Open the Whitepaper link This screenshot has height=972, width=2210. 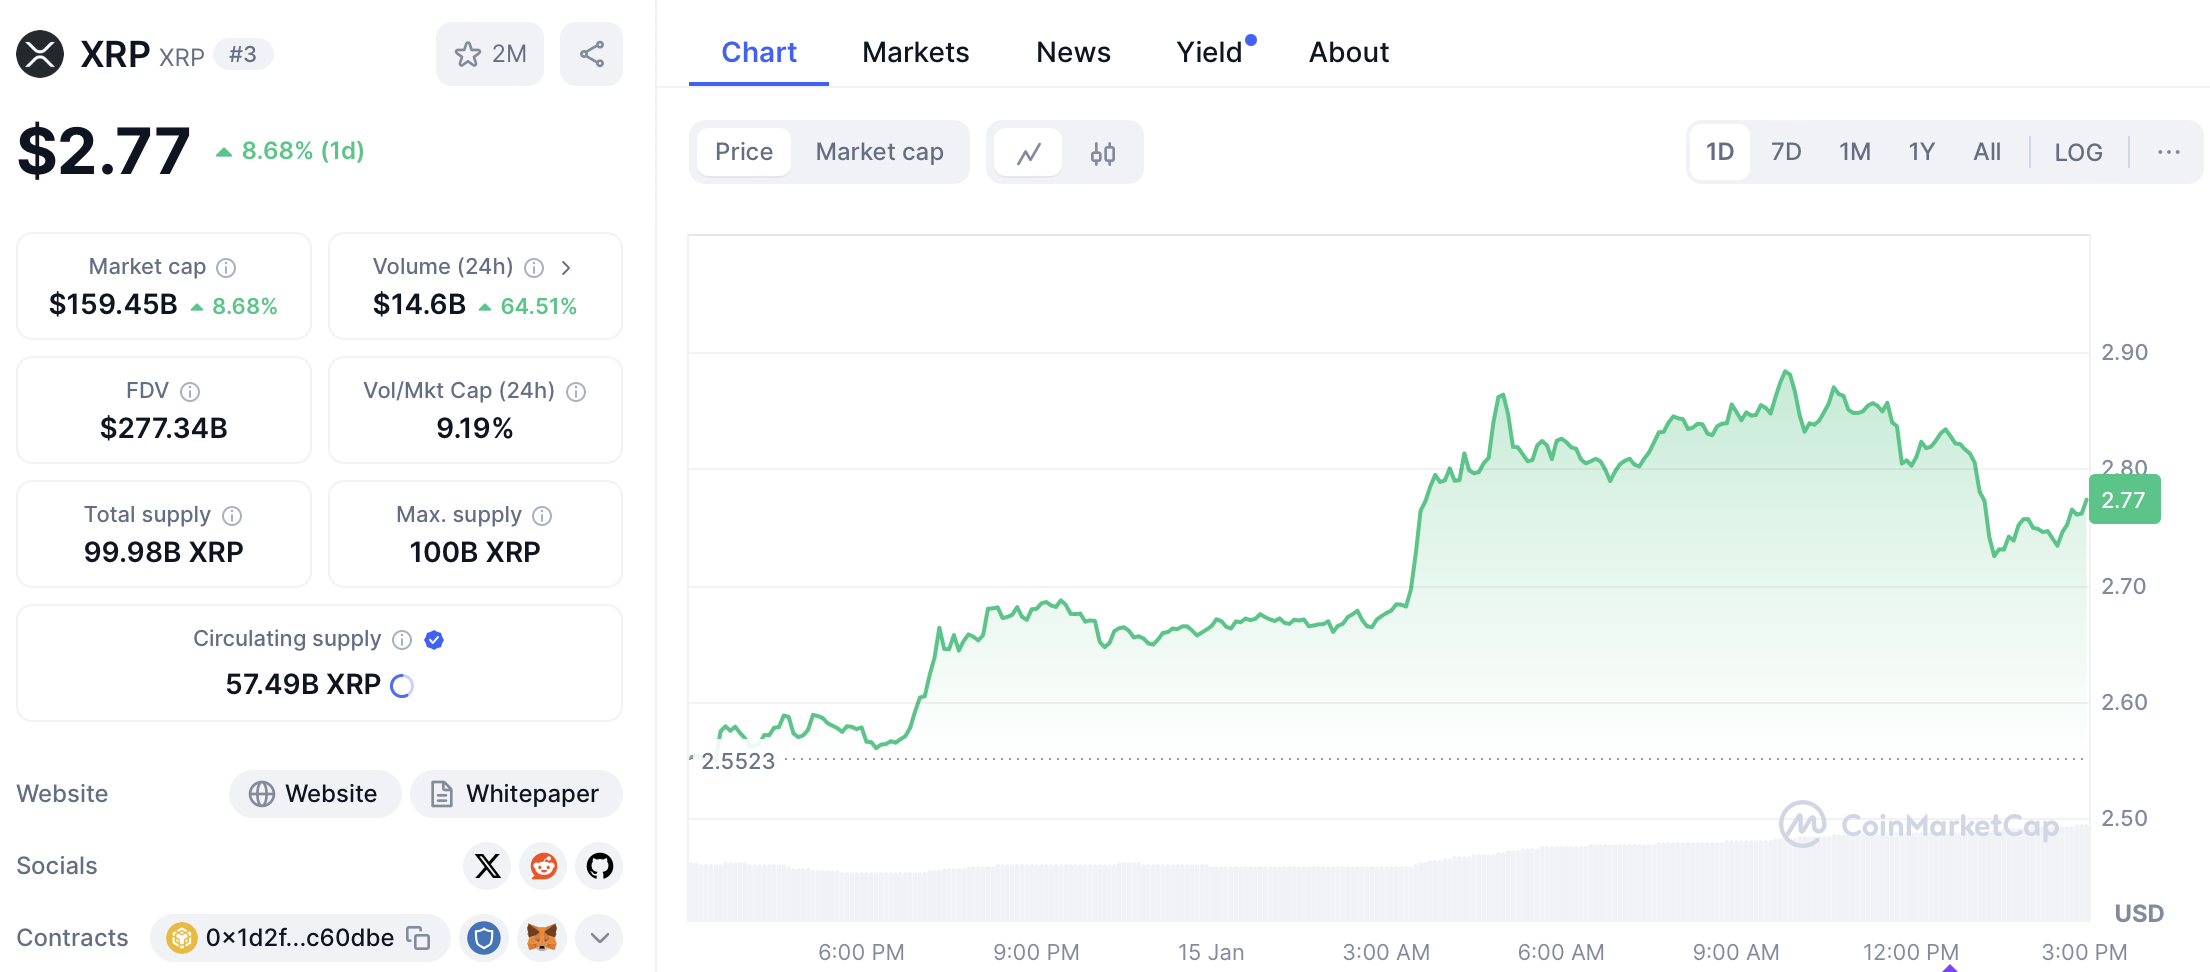tap(516, 794)
